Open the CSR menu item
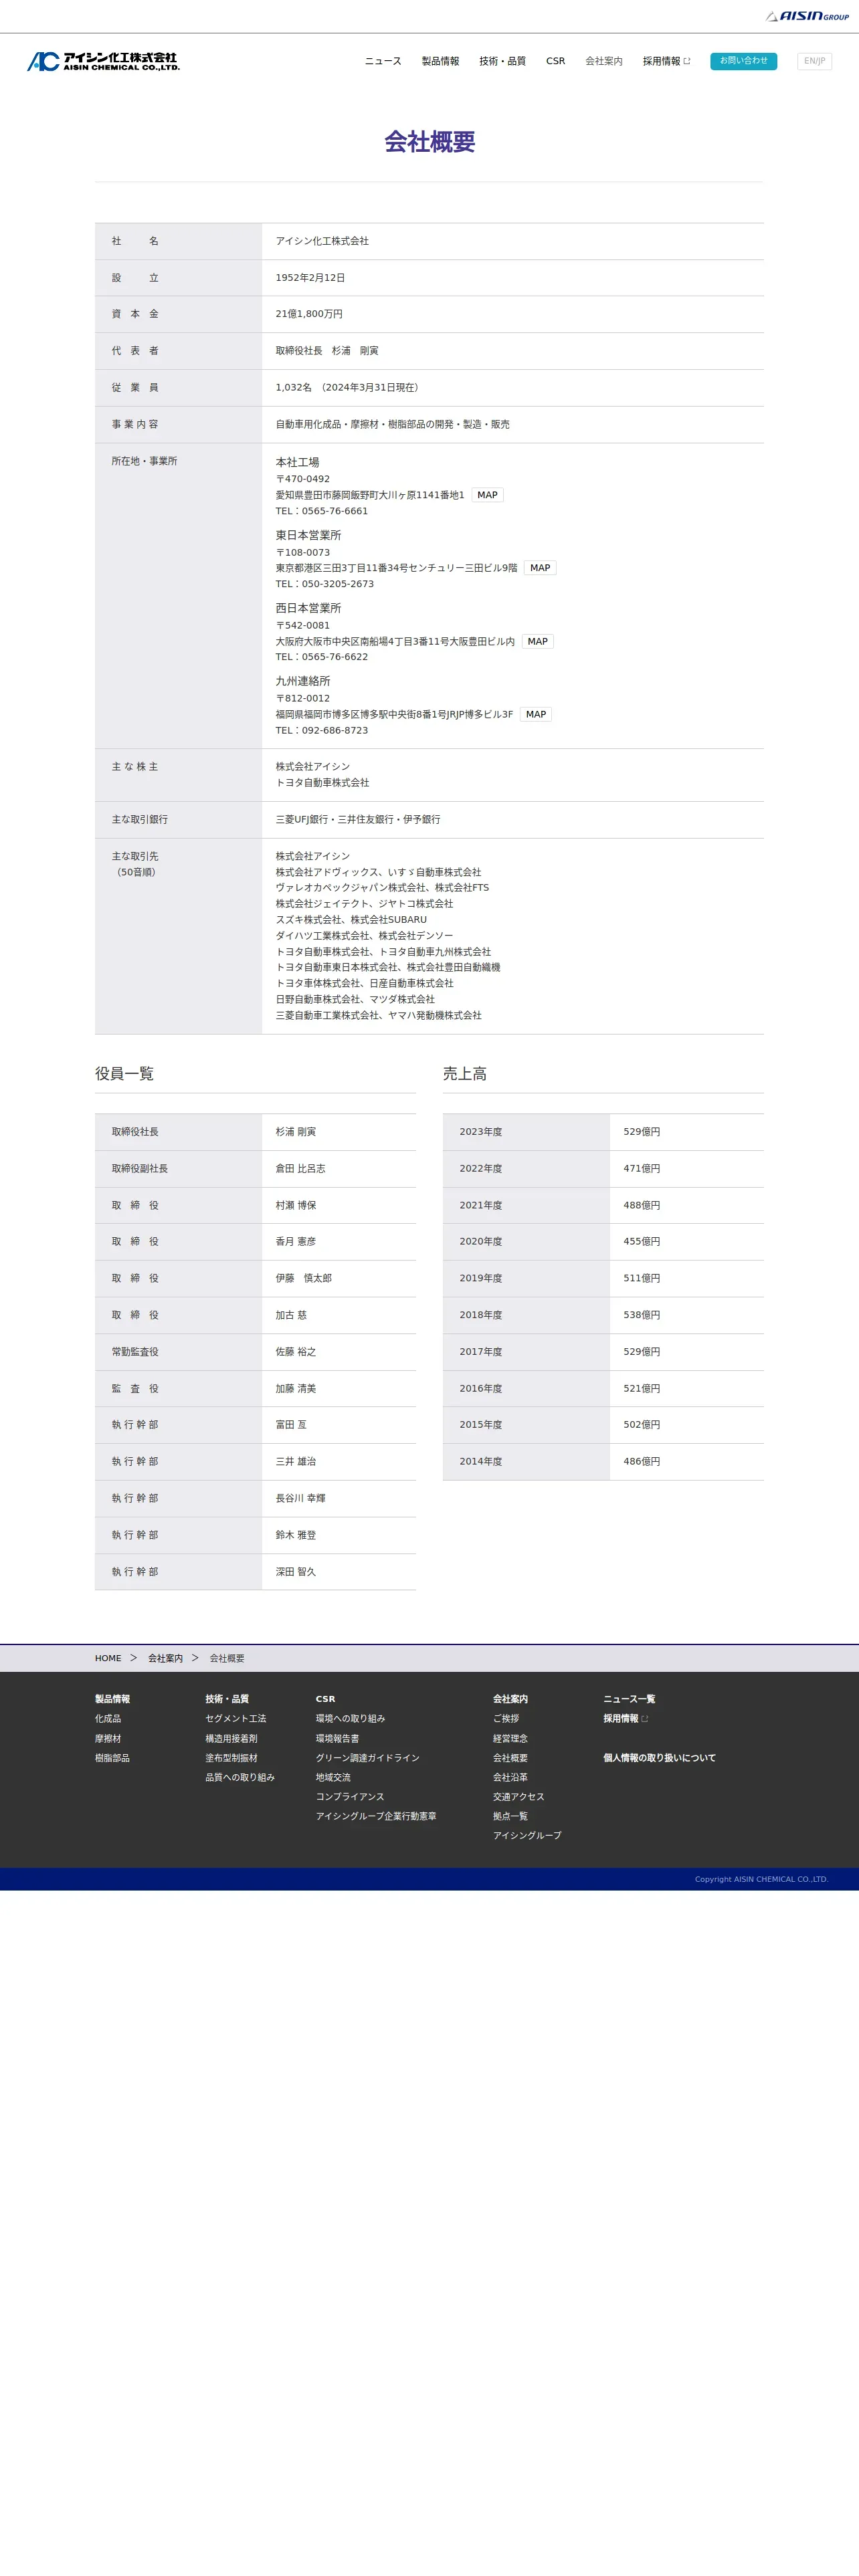859x2576 pixels. (555, 61)
